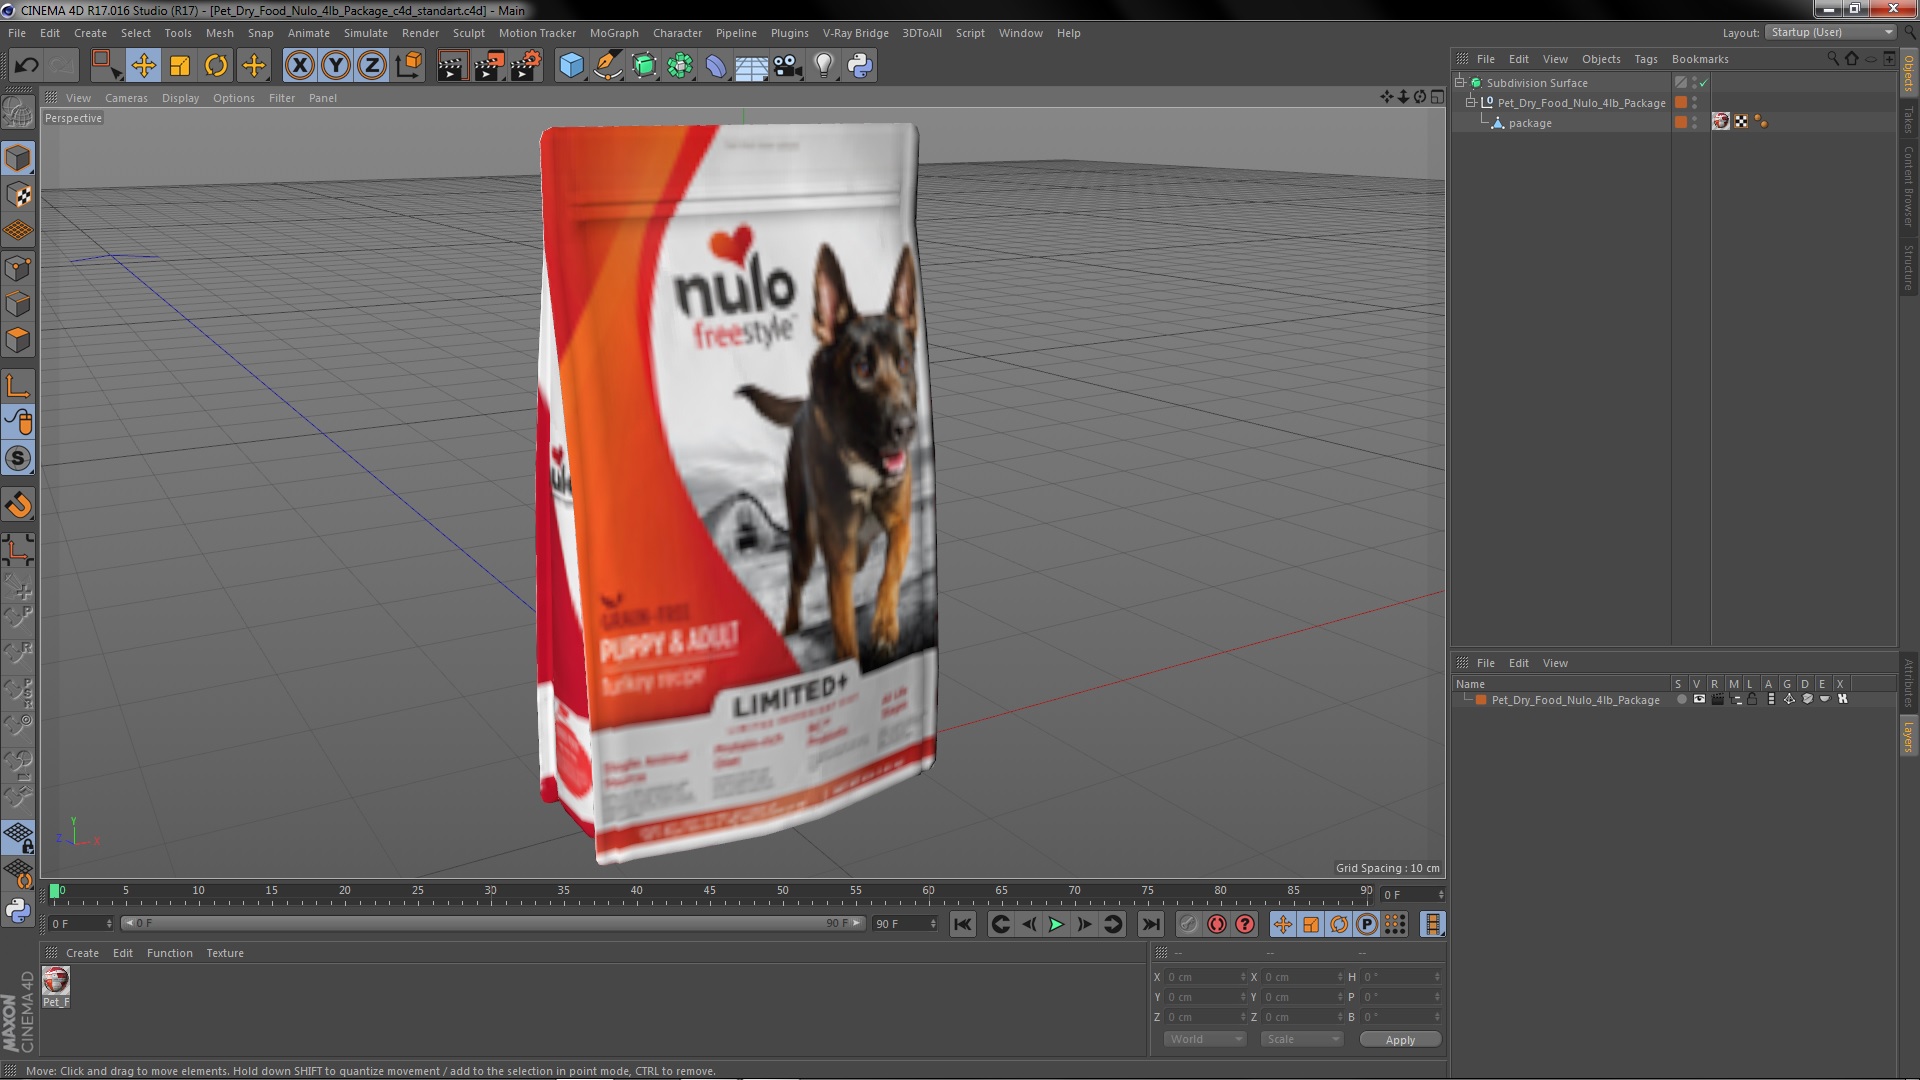
Task: Open the Python script icon in toolbar
Action: (x=860, y=66)
